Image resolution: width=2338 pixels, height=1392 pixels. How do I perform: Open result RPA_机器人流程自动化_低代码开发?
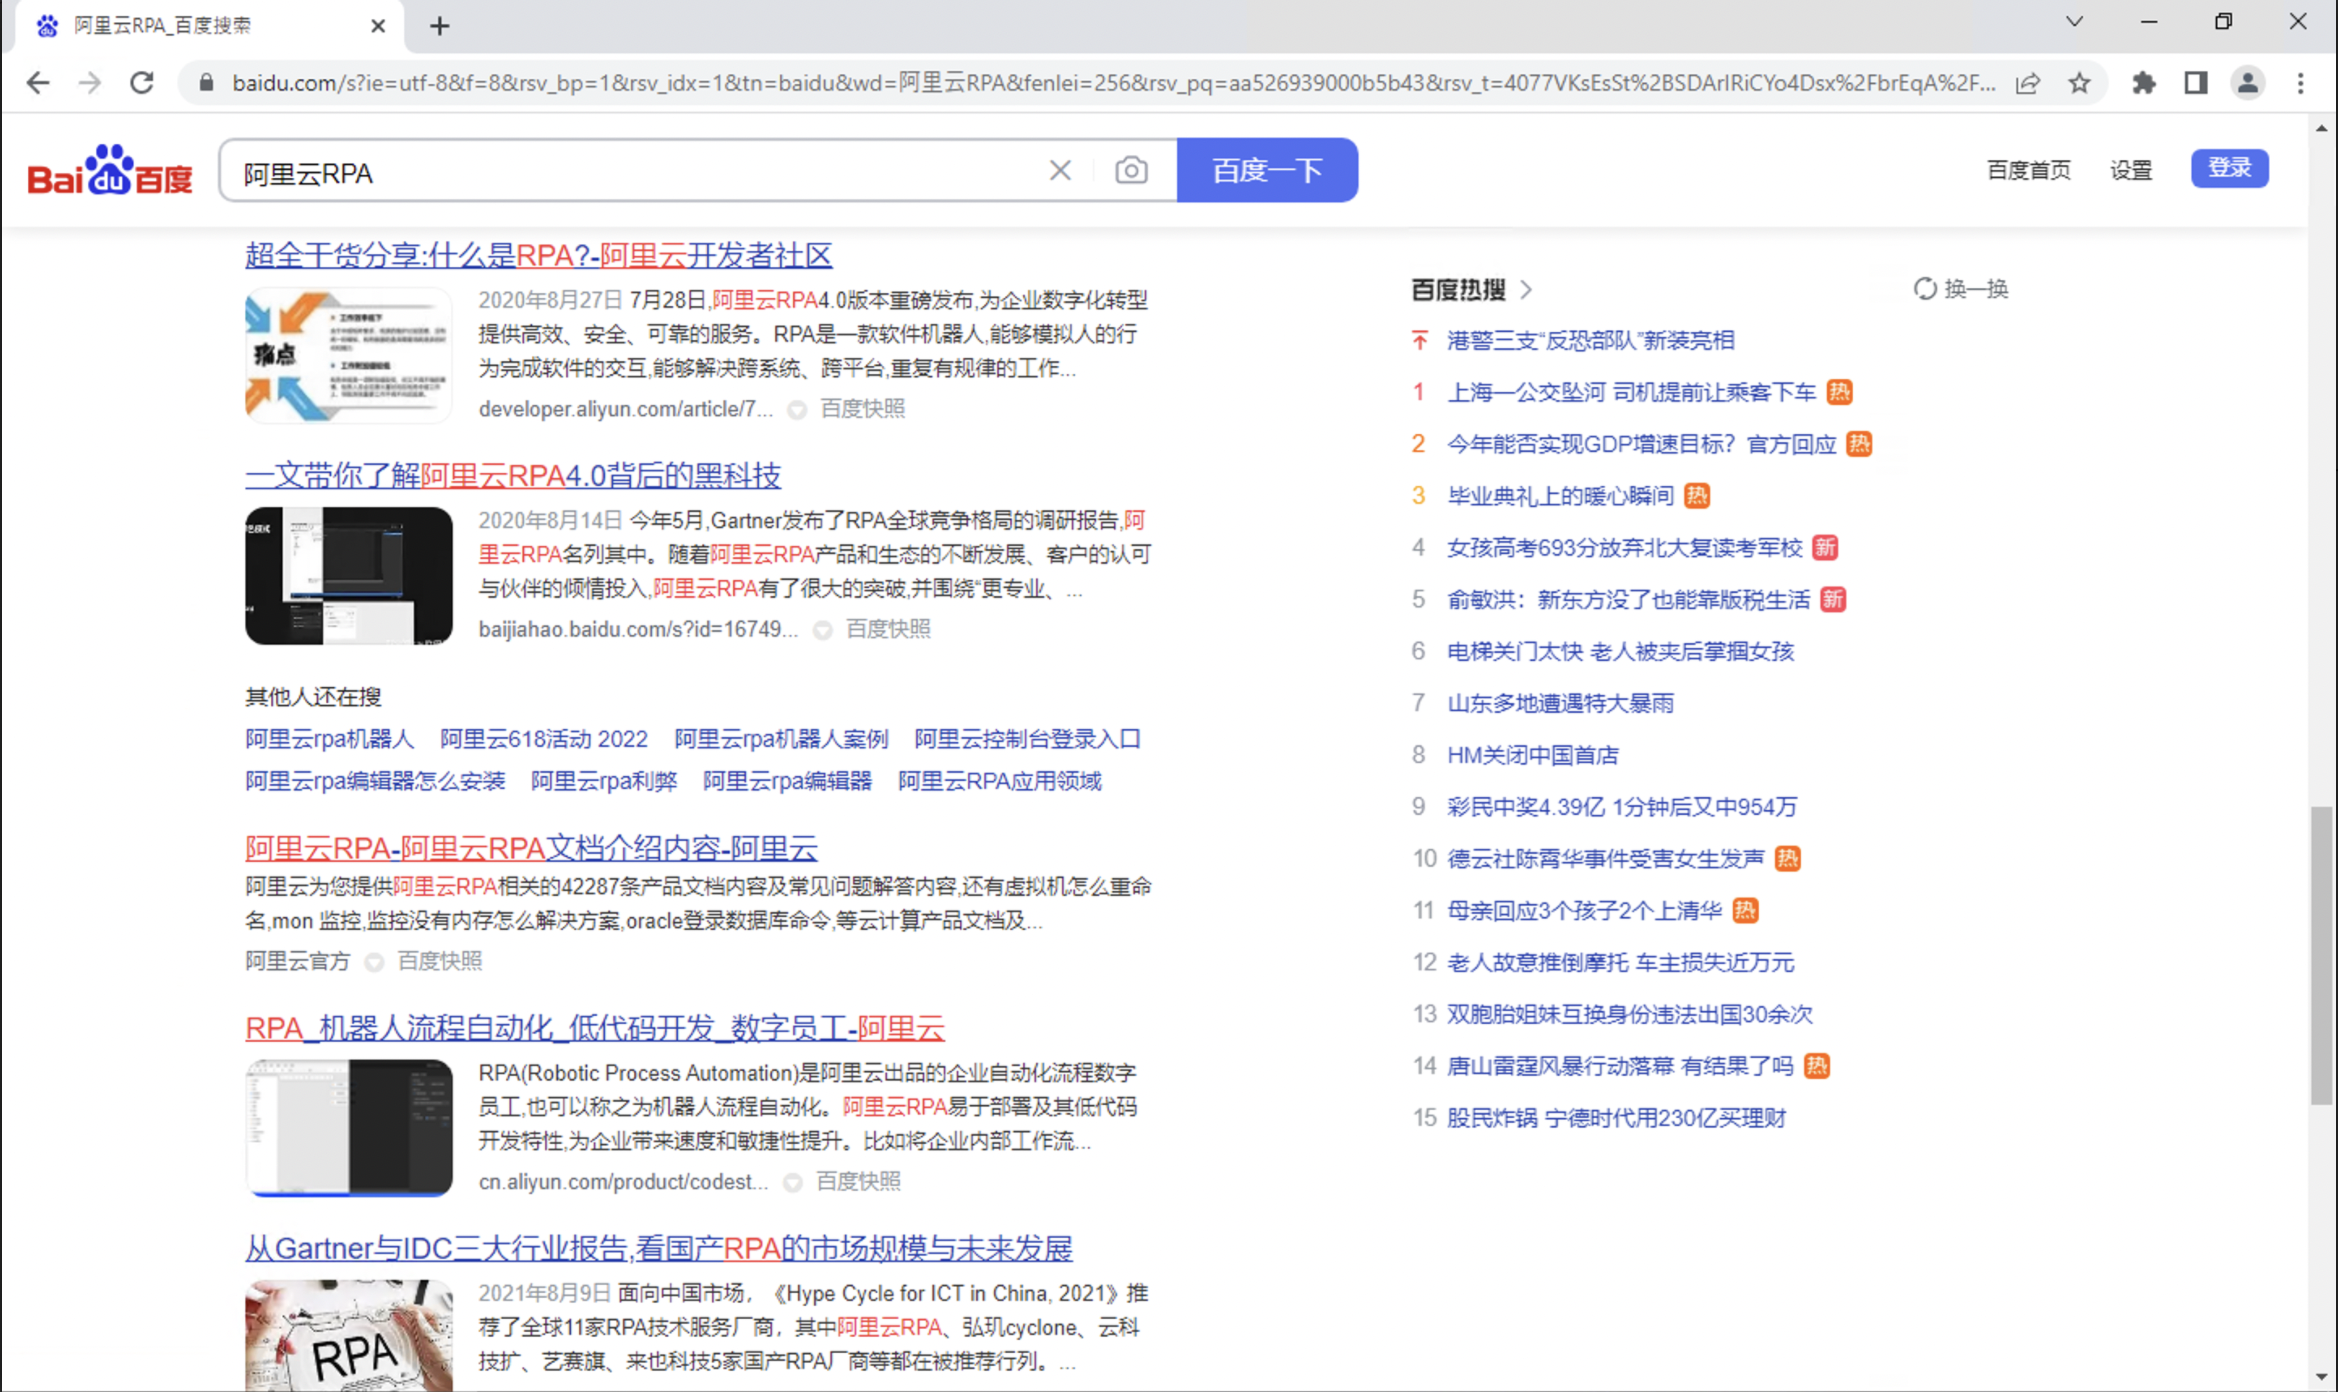[595, 1028]
